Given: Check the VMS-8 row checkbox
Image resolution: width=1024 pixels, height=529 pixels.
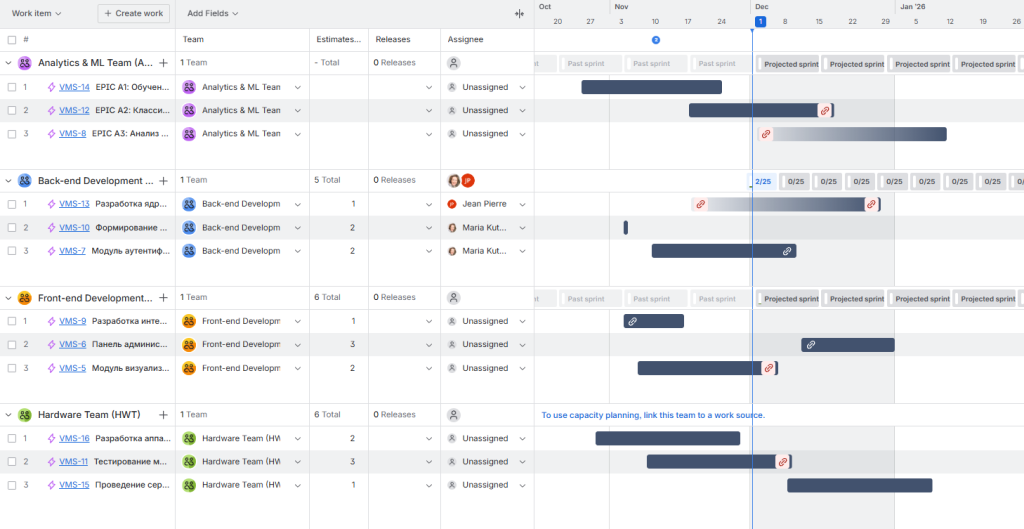Looking at the screenshot, I should click(x=12, y=134).
